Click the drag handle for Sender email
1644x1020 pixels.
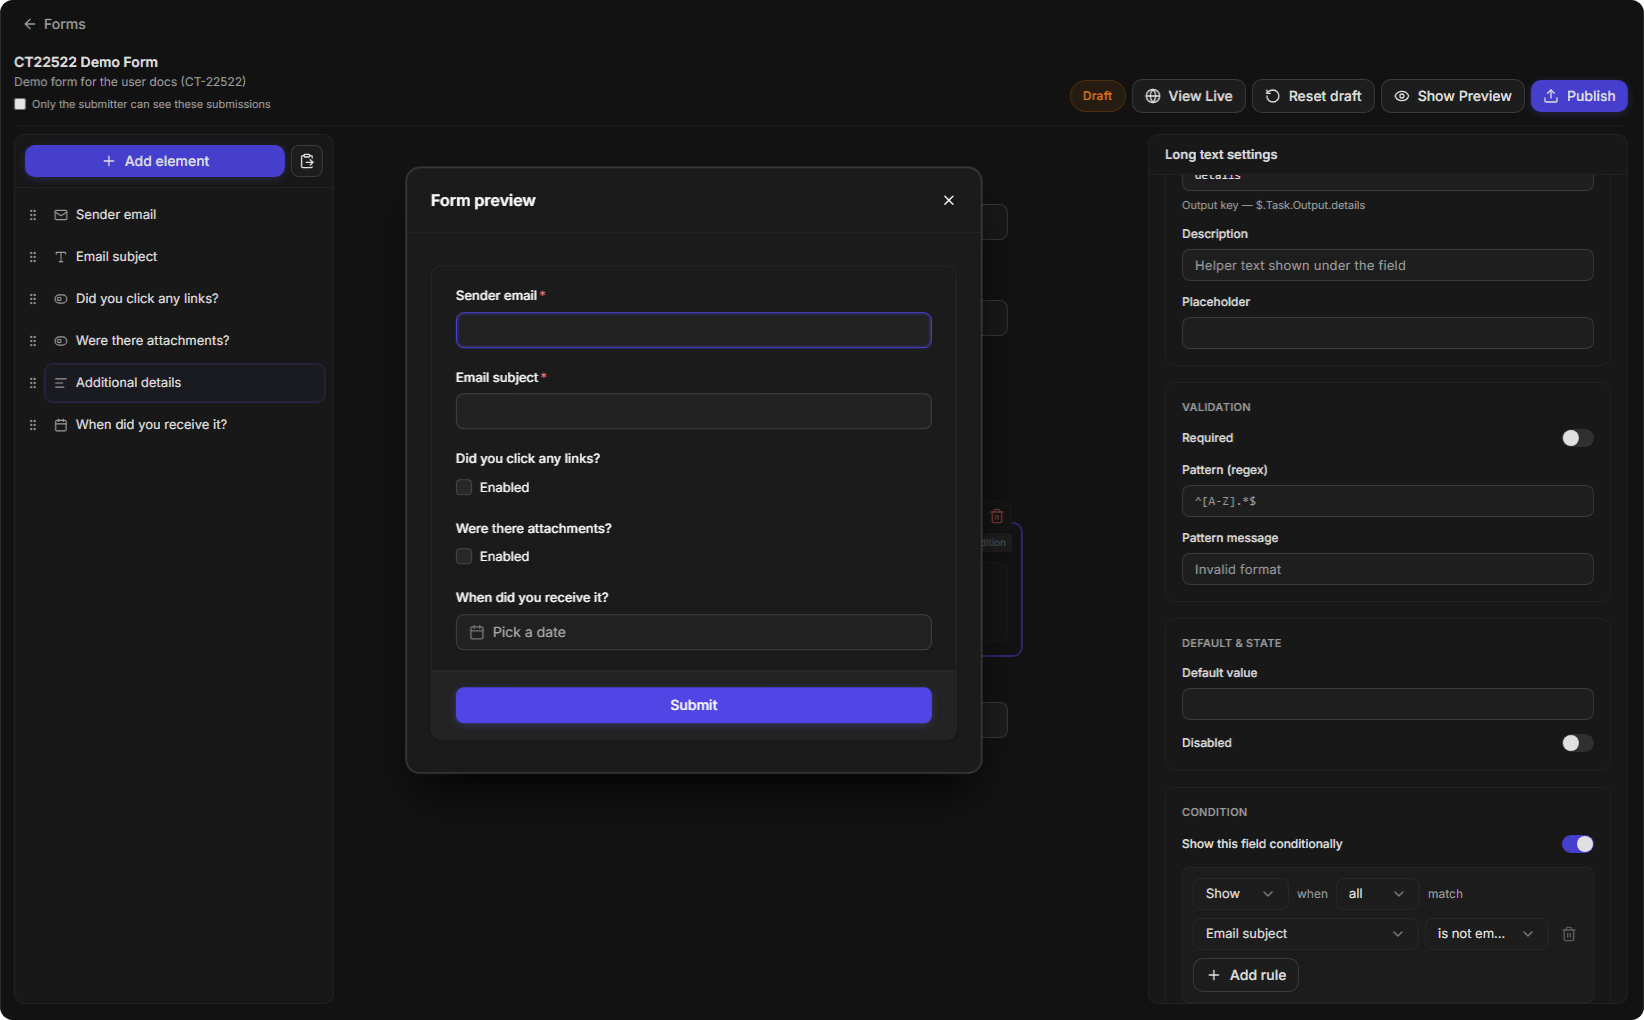tap(33, 215)
